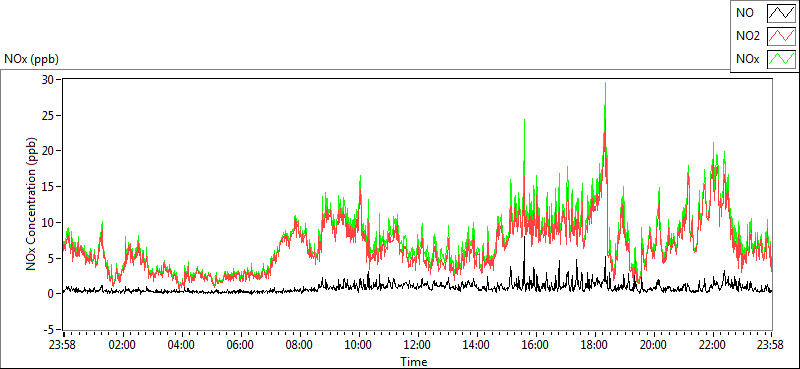Click the NO2 red legend line sample
The width and height of the screenshot is (800, 369).
(781, 36)
